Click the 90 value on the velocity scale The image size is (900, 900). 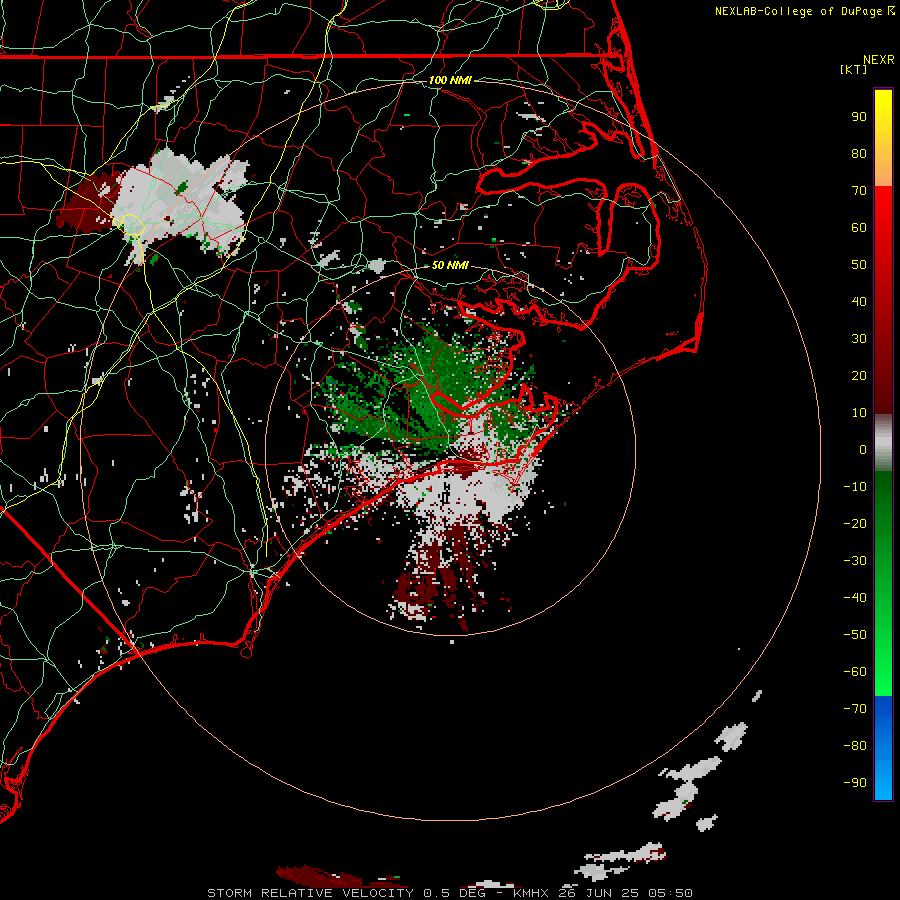click(x=859, y=117)
